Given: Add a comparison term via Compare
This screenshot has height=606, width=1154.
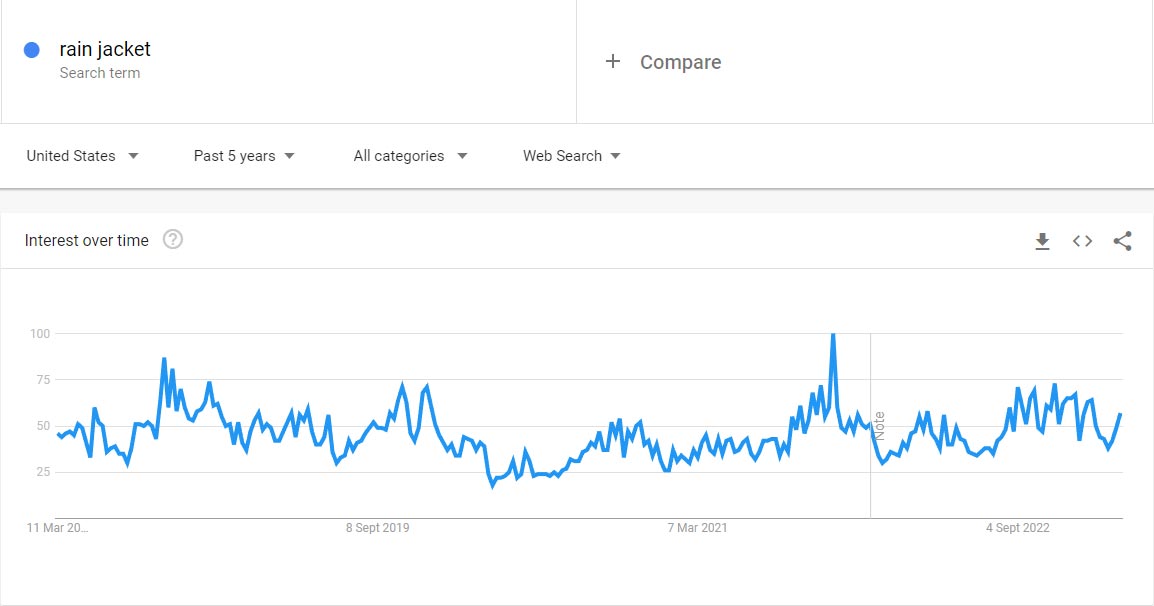Looking at the screenshot, I should (x=680, y=62).
